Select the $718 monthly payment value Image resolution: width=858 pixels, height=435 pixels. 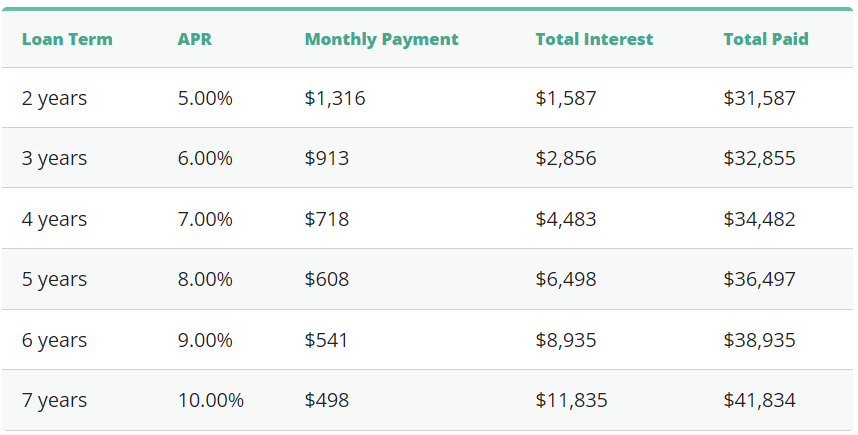327,219
